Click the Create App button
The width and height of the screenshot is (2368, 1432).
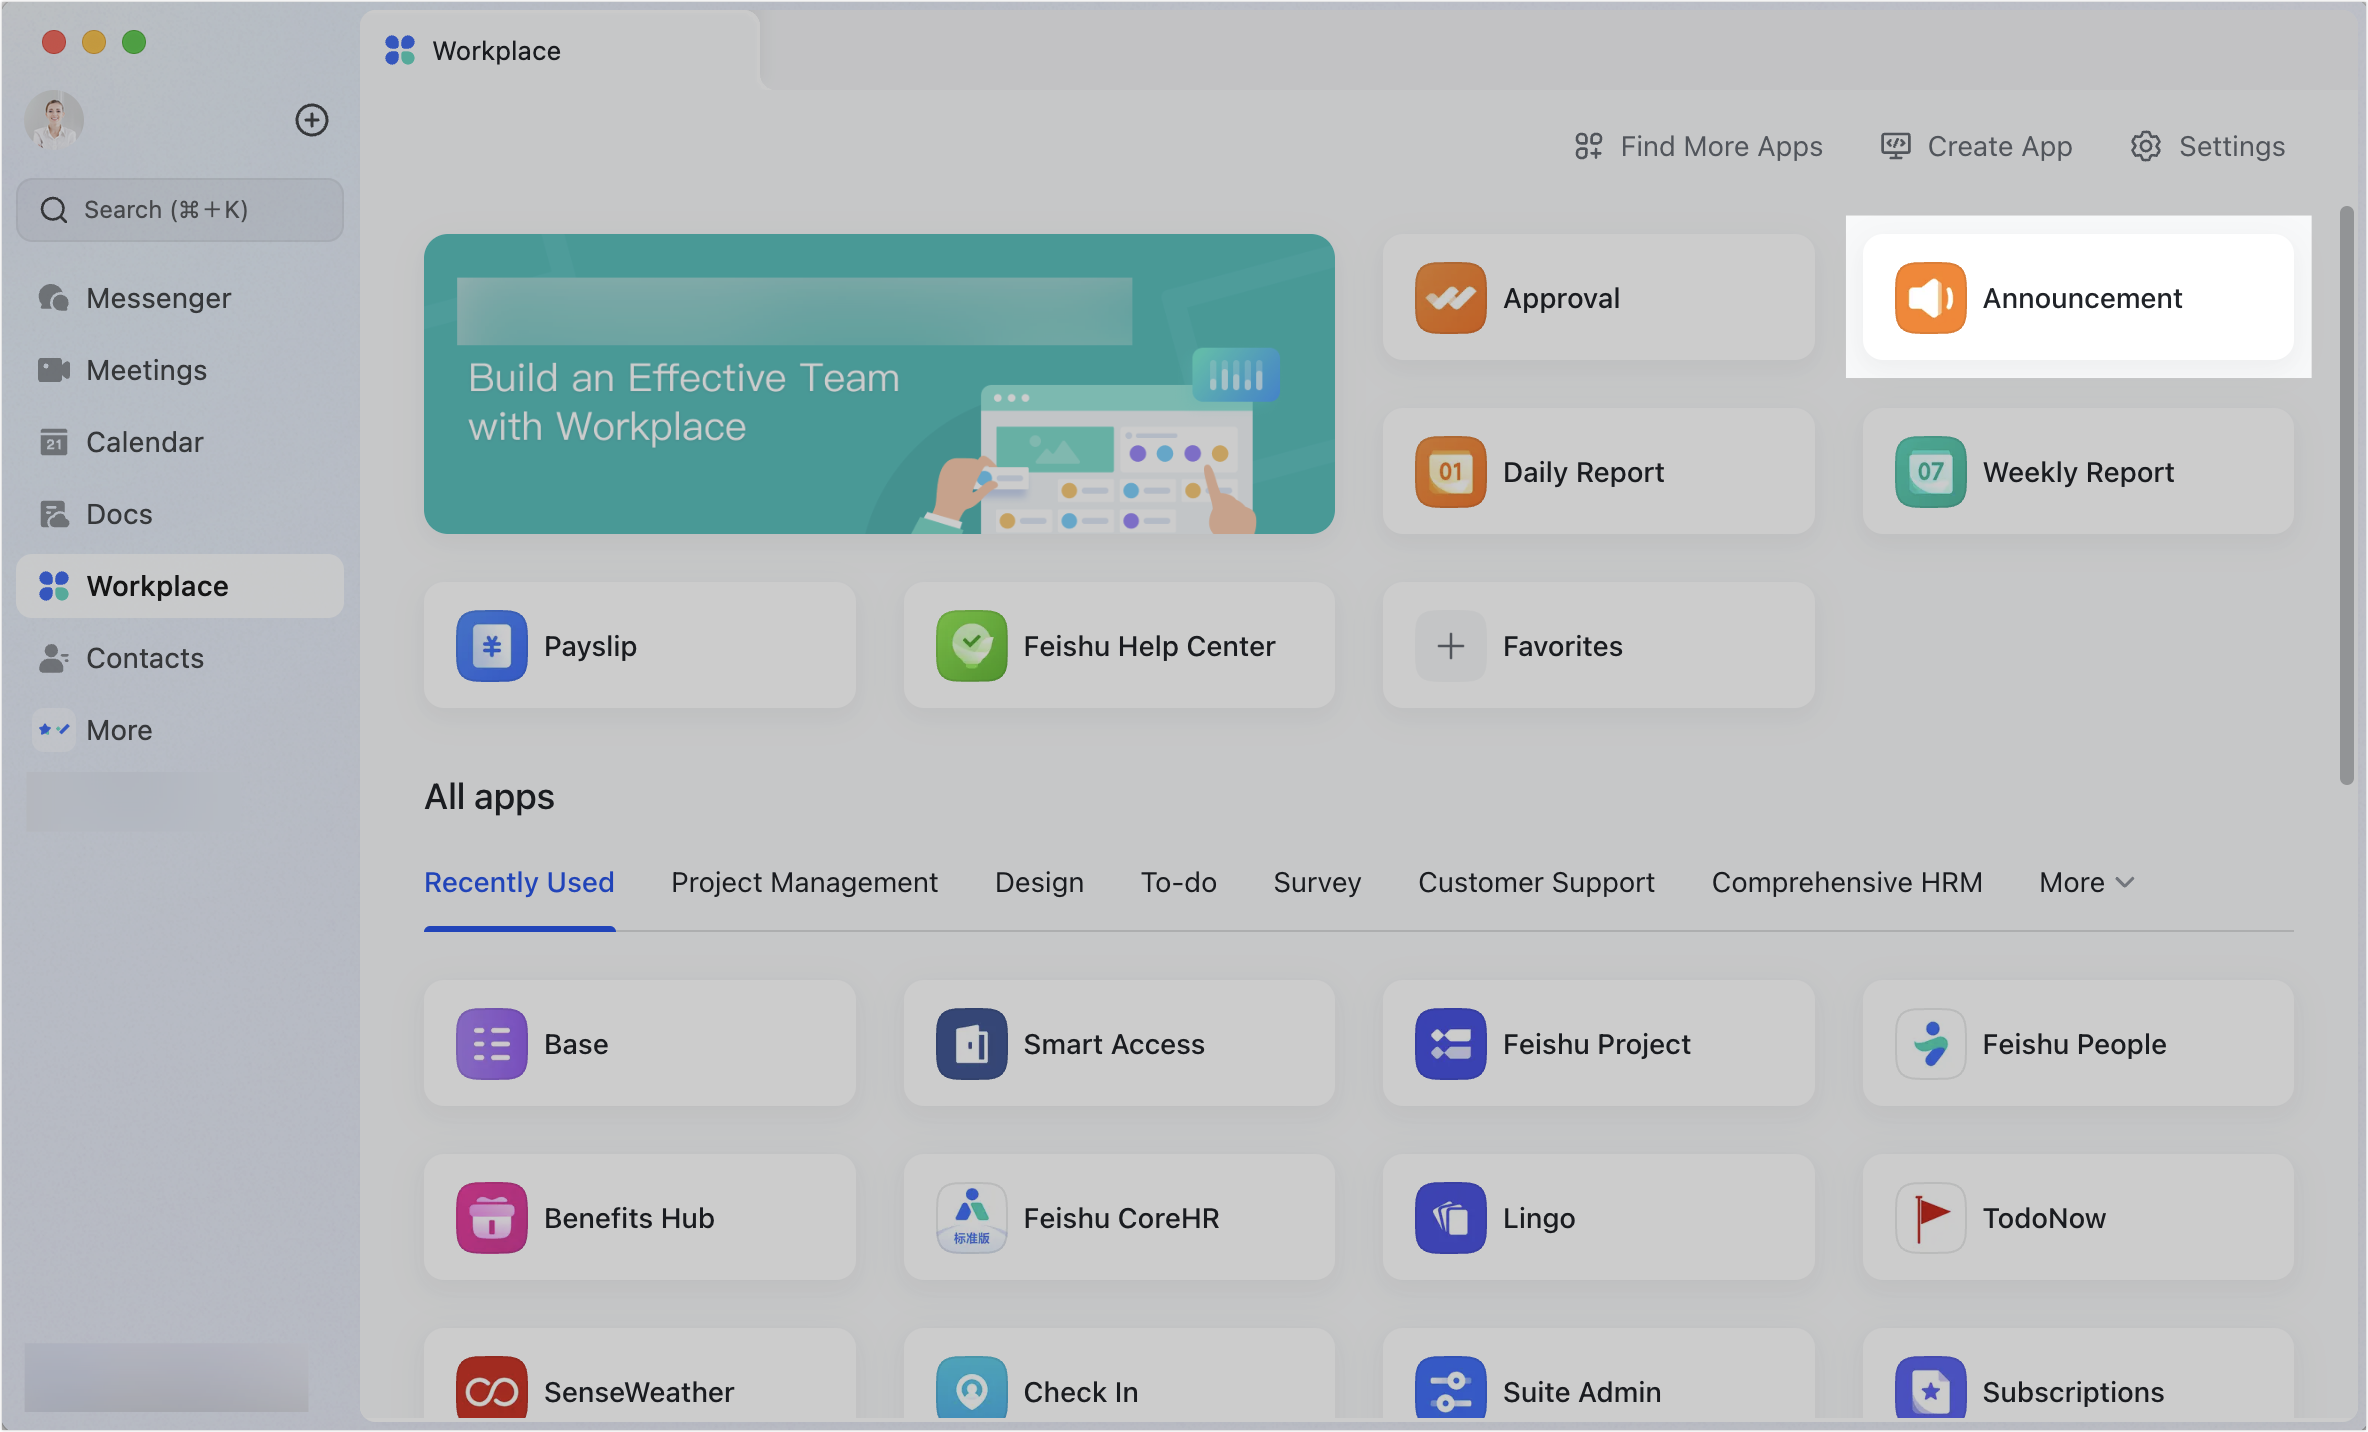(x=1977, y=146)
